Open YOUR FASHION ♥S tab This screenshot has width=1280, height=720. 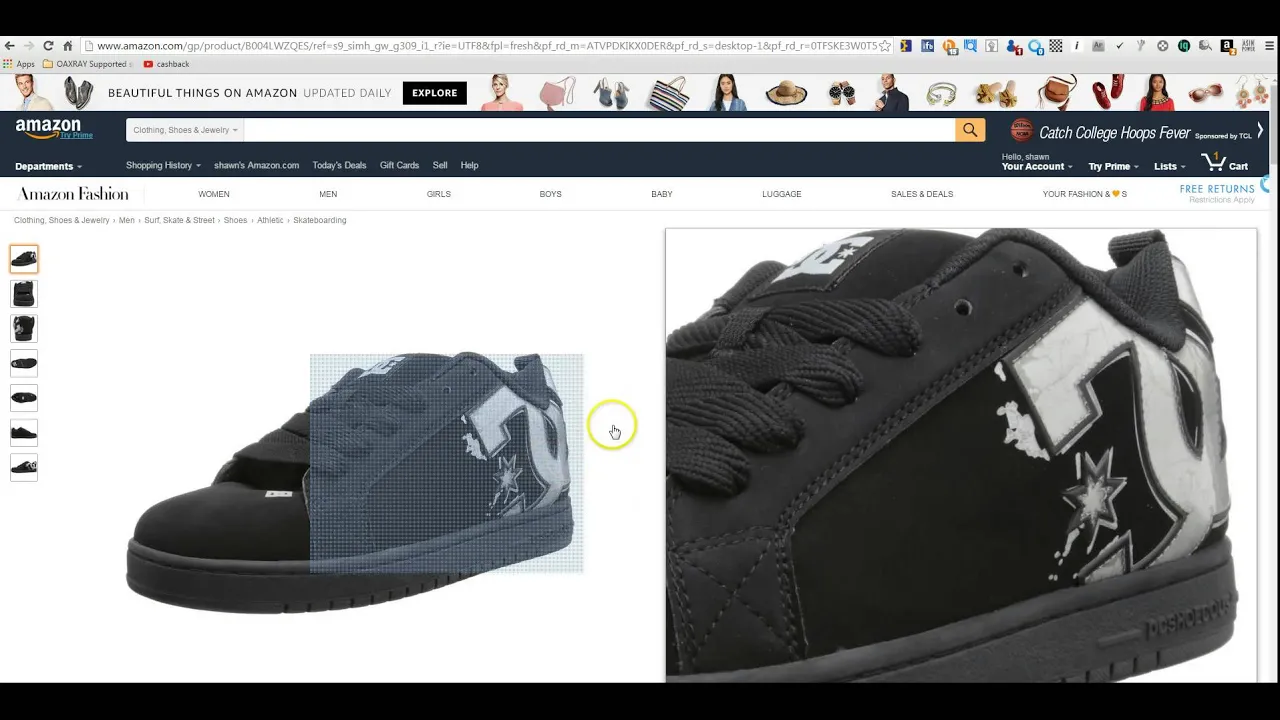point(1085,194)
